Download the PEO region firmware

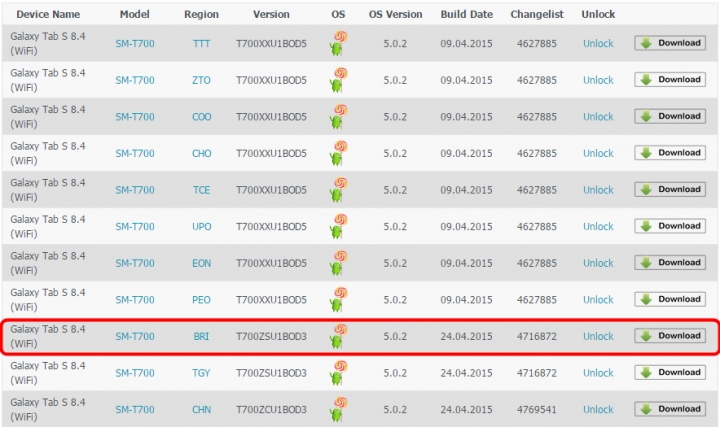pos(670,299)
